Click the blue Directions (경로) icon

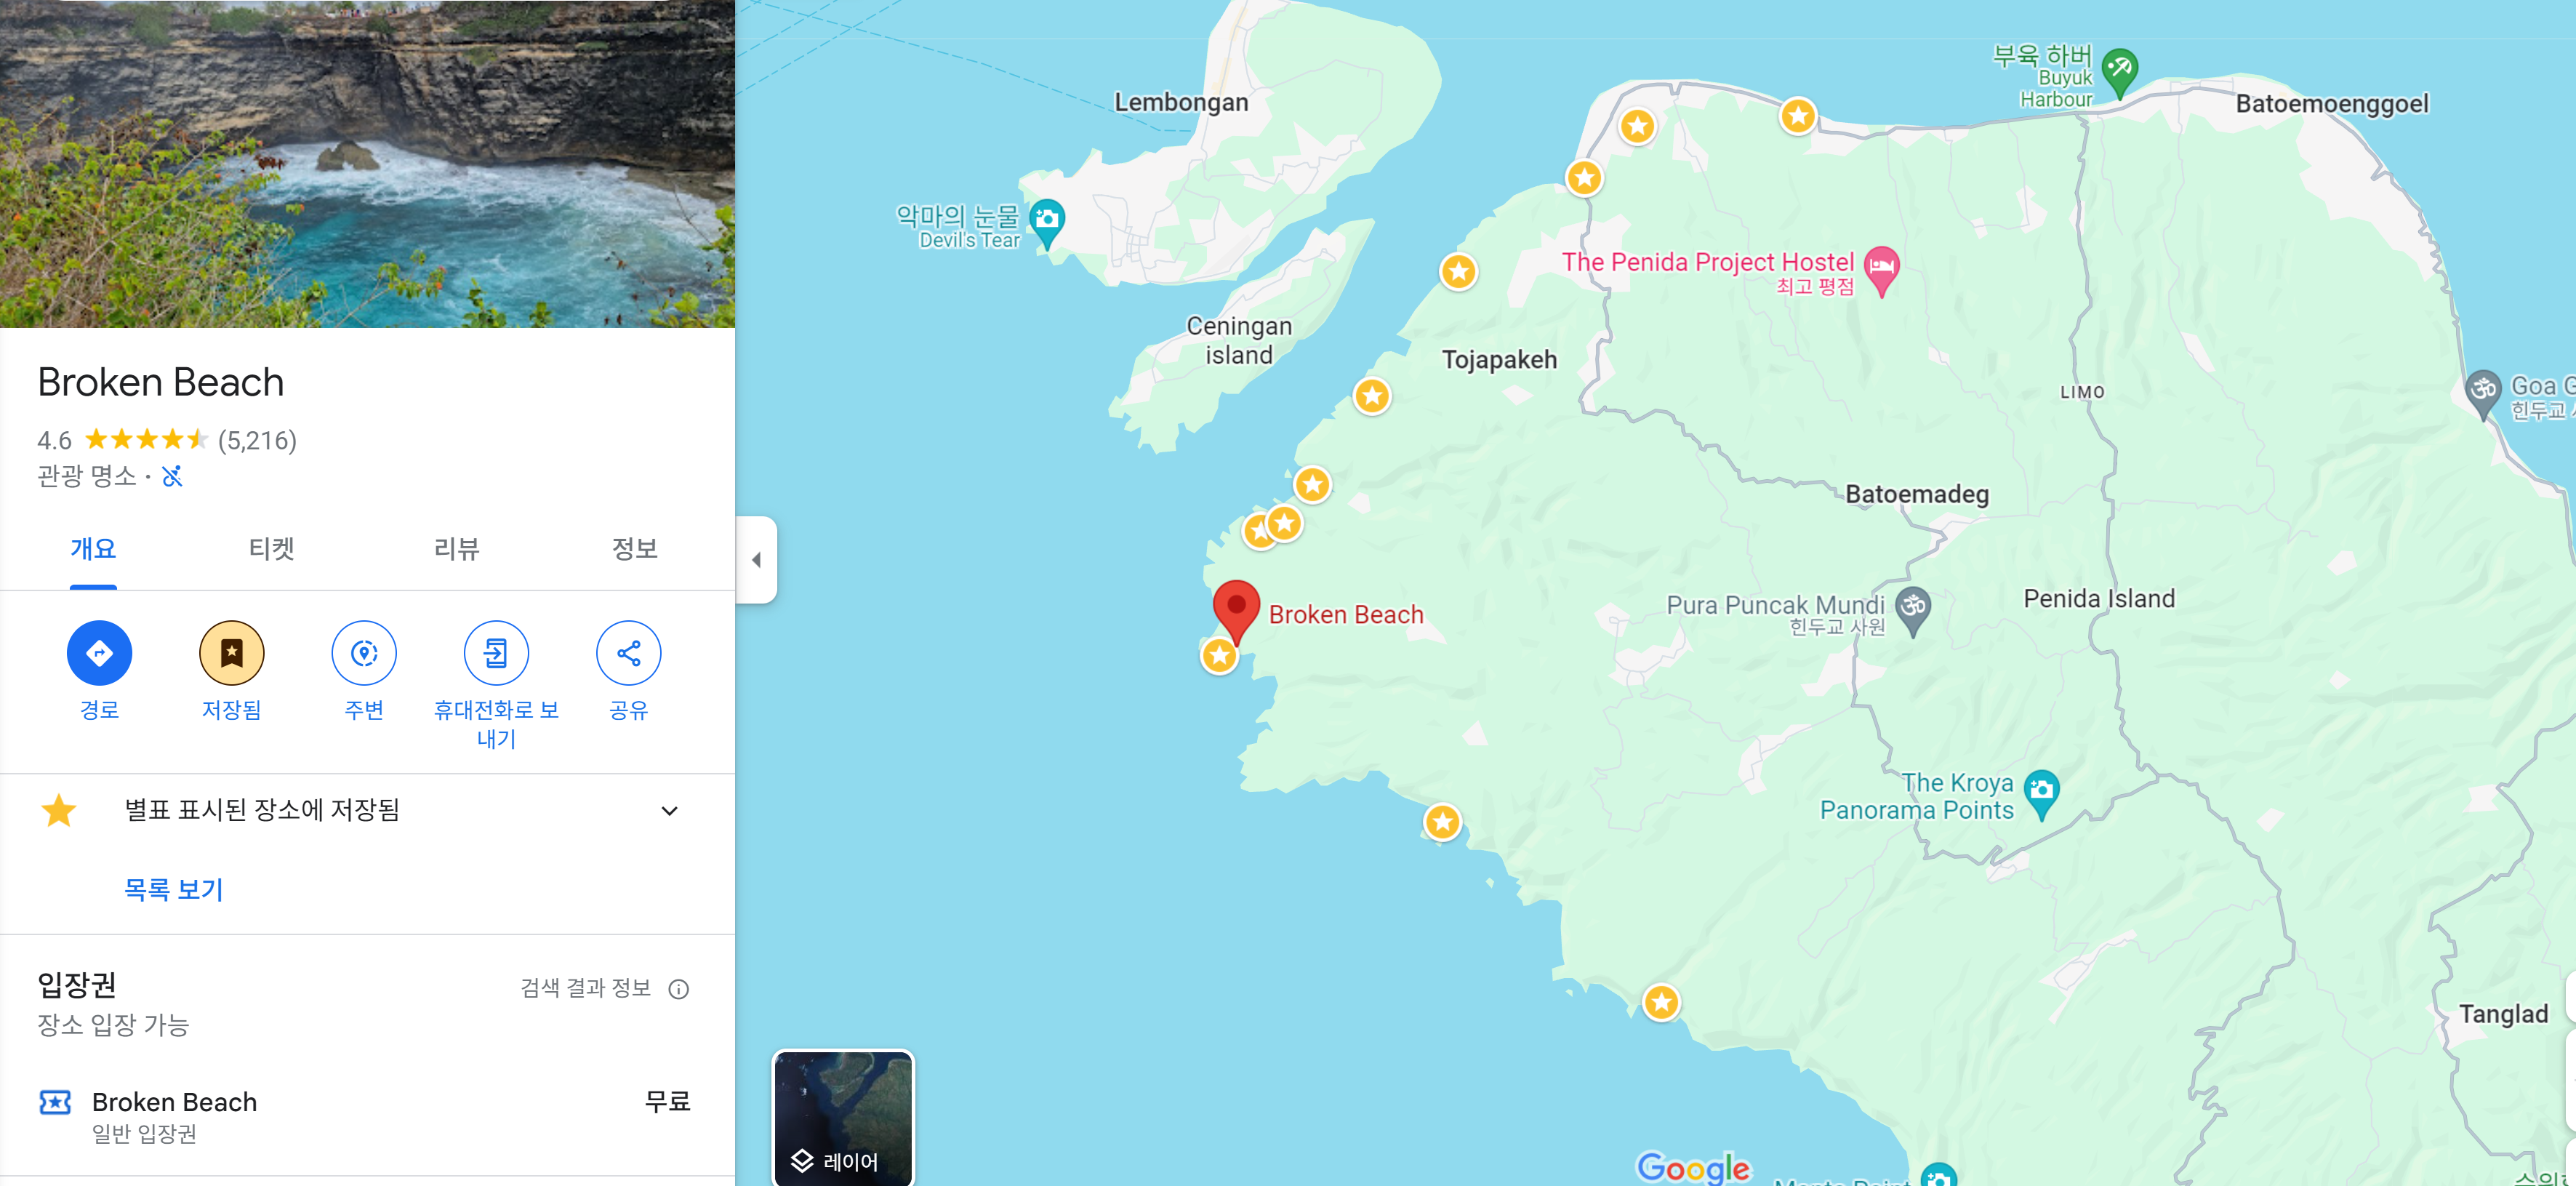coord(99,653)
